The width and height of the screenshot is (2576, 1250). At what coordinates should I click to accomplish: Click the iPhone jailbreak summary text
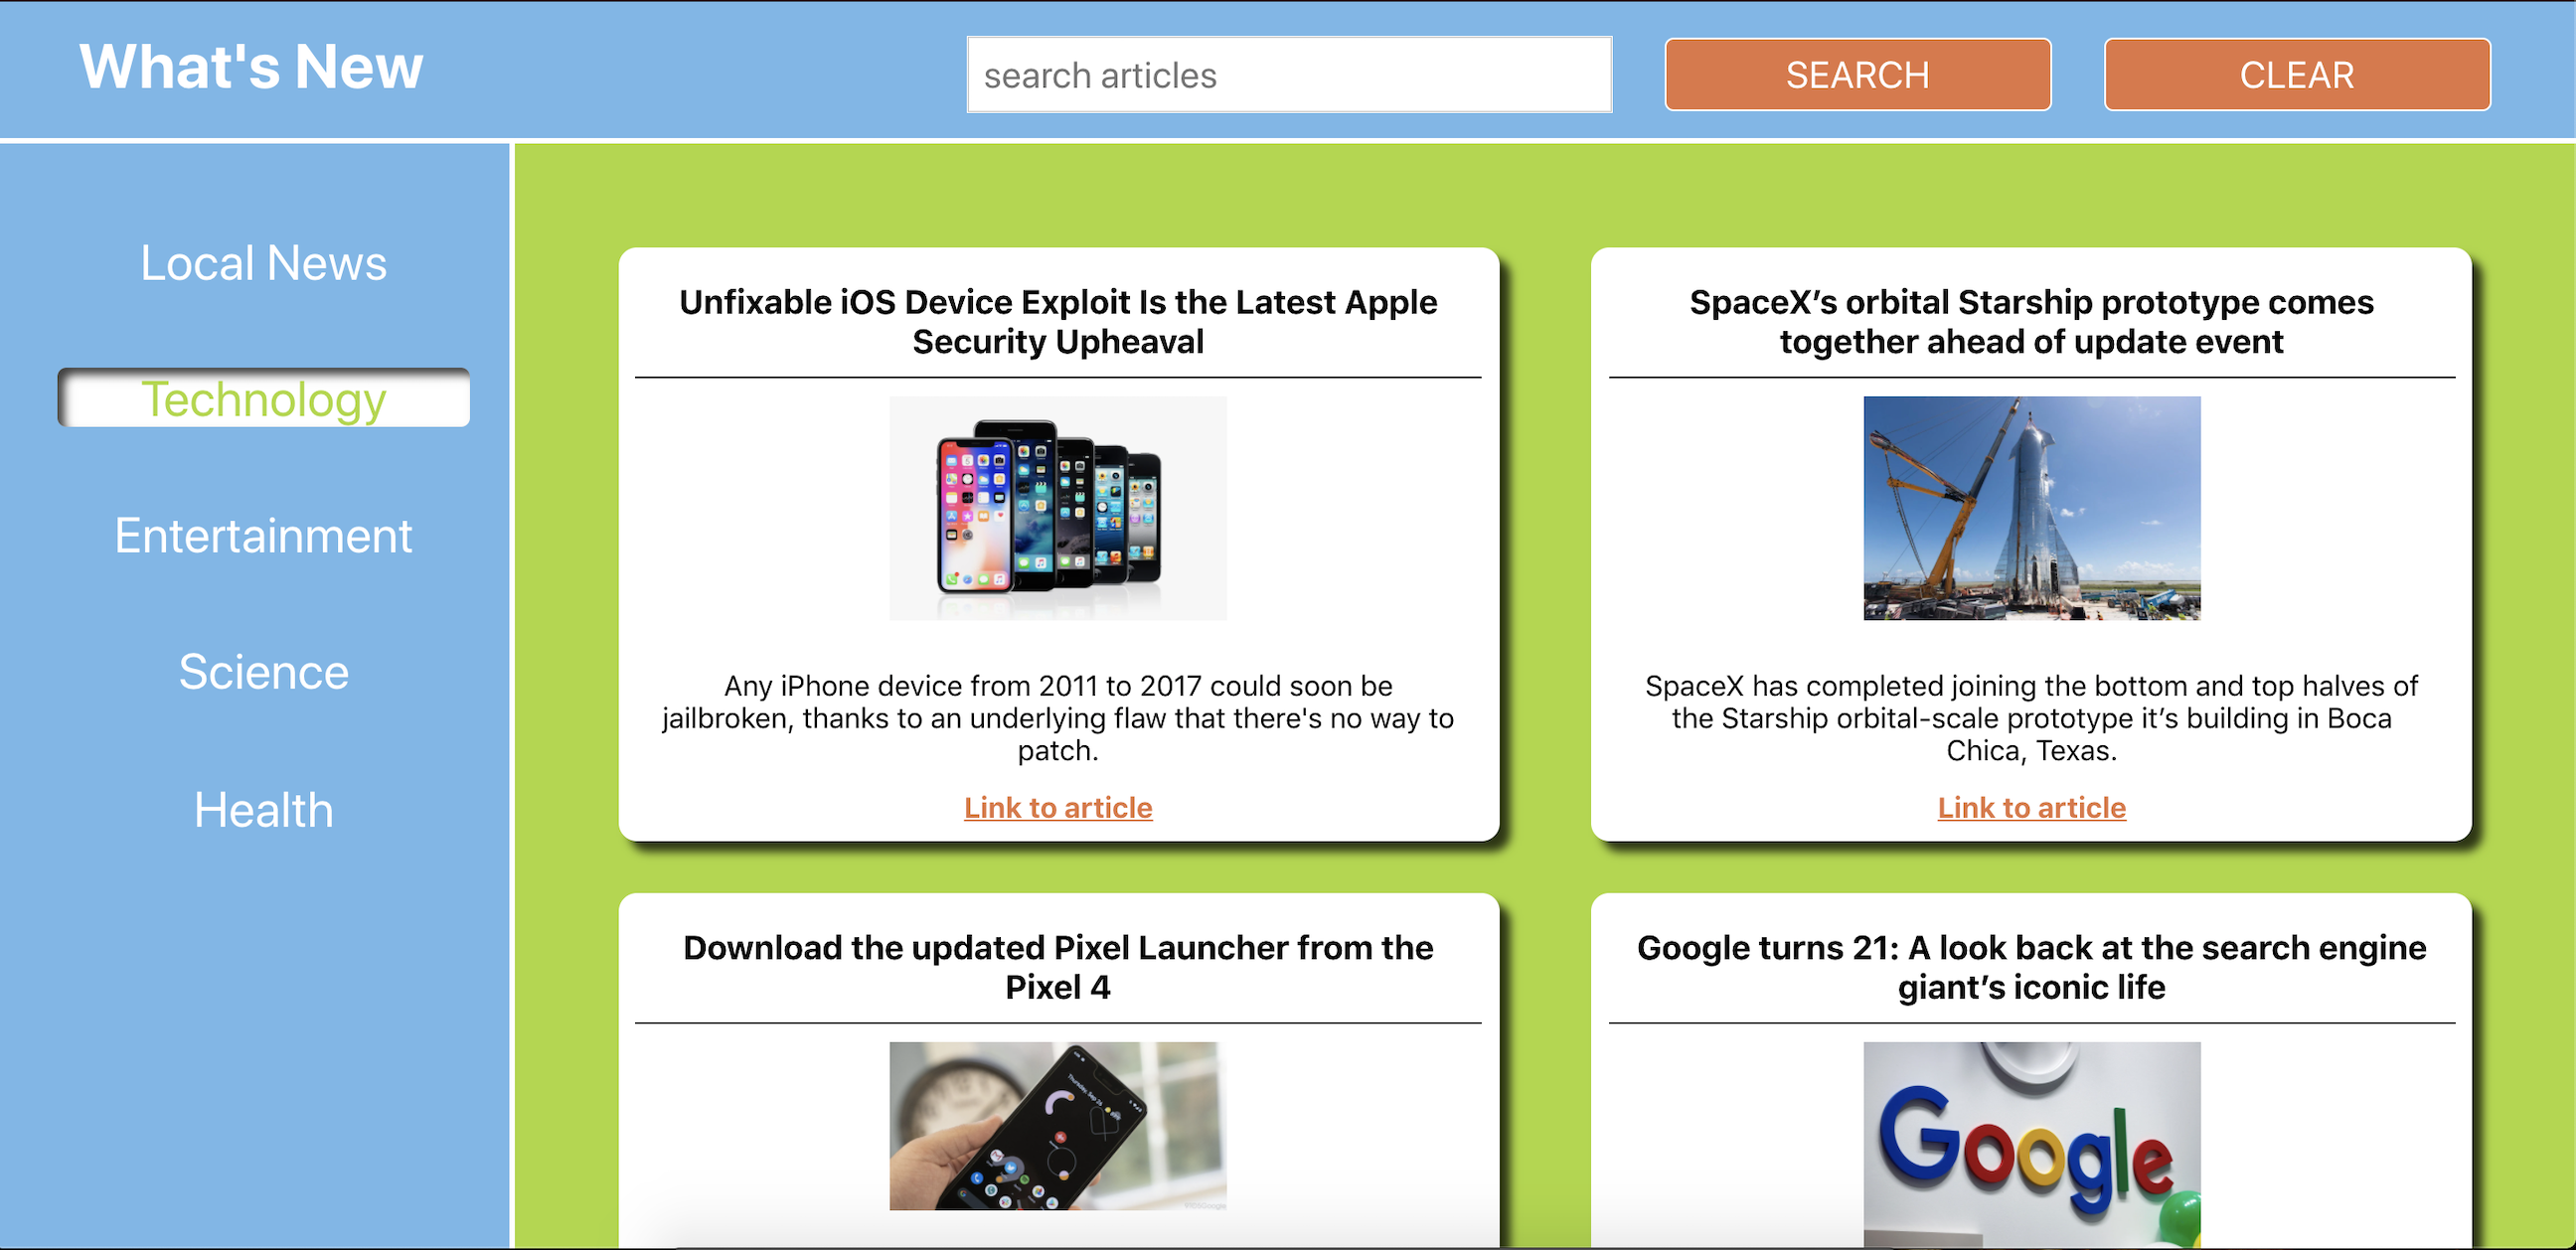coord(1057,718)
